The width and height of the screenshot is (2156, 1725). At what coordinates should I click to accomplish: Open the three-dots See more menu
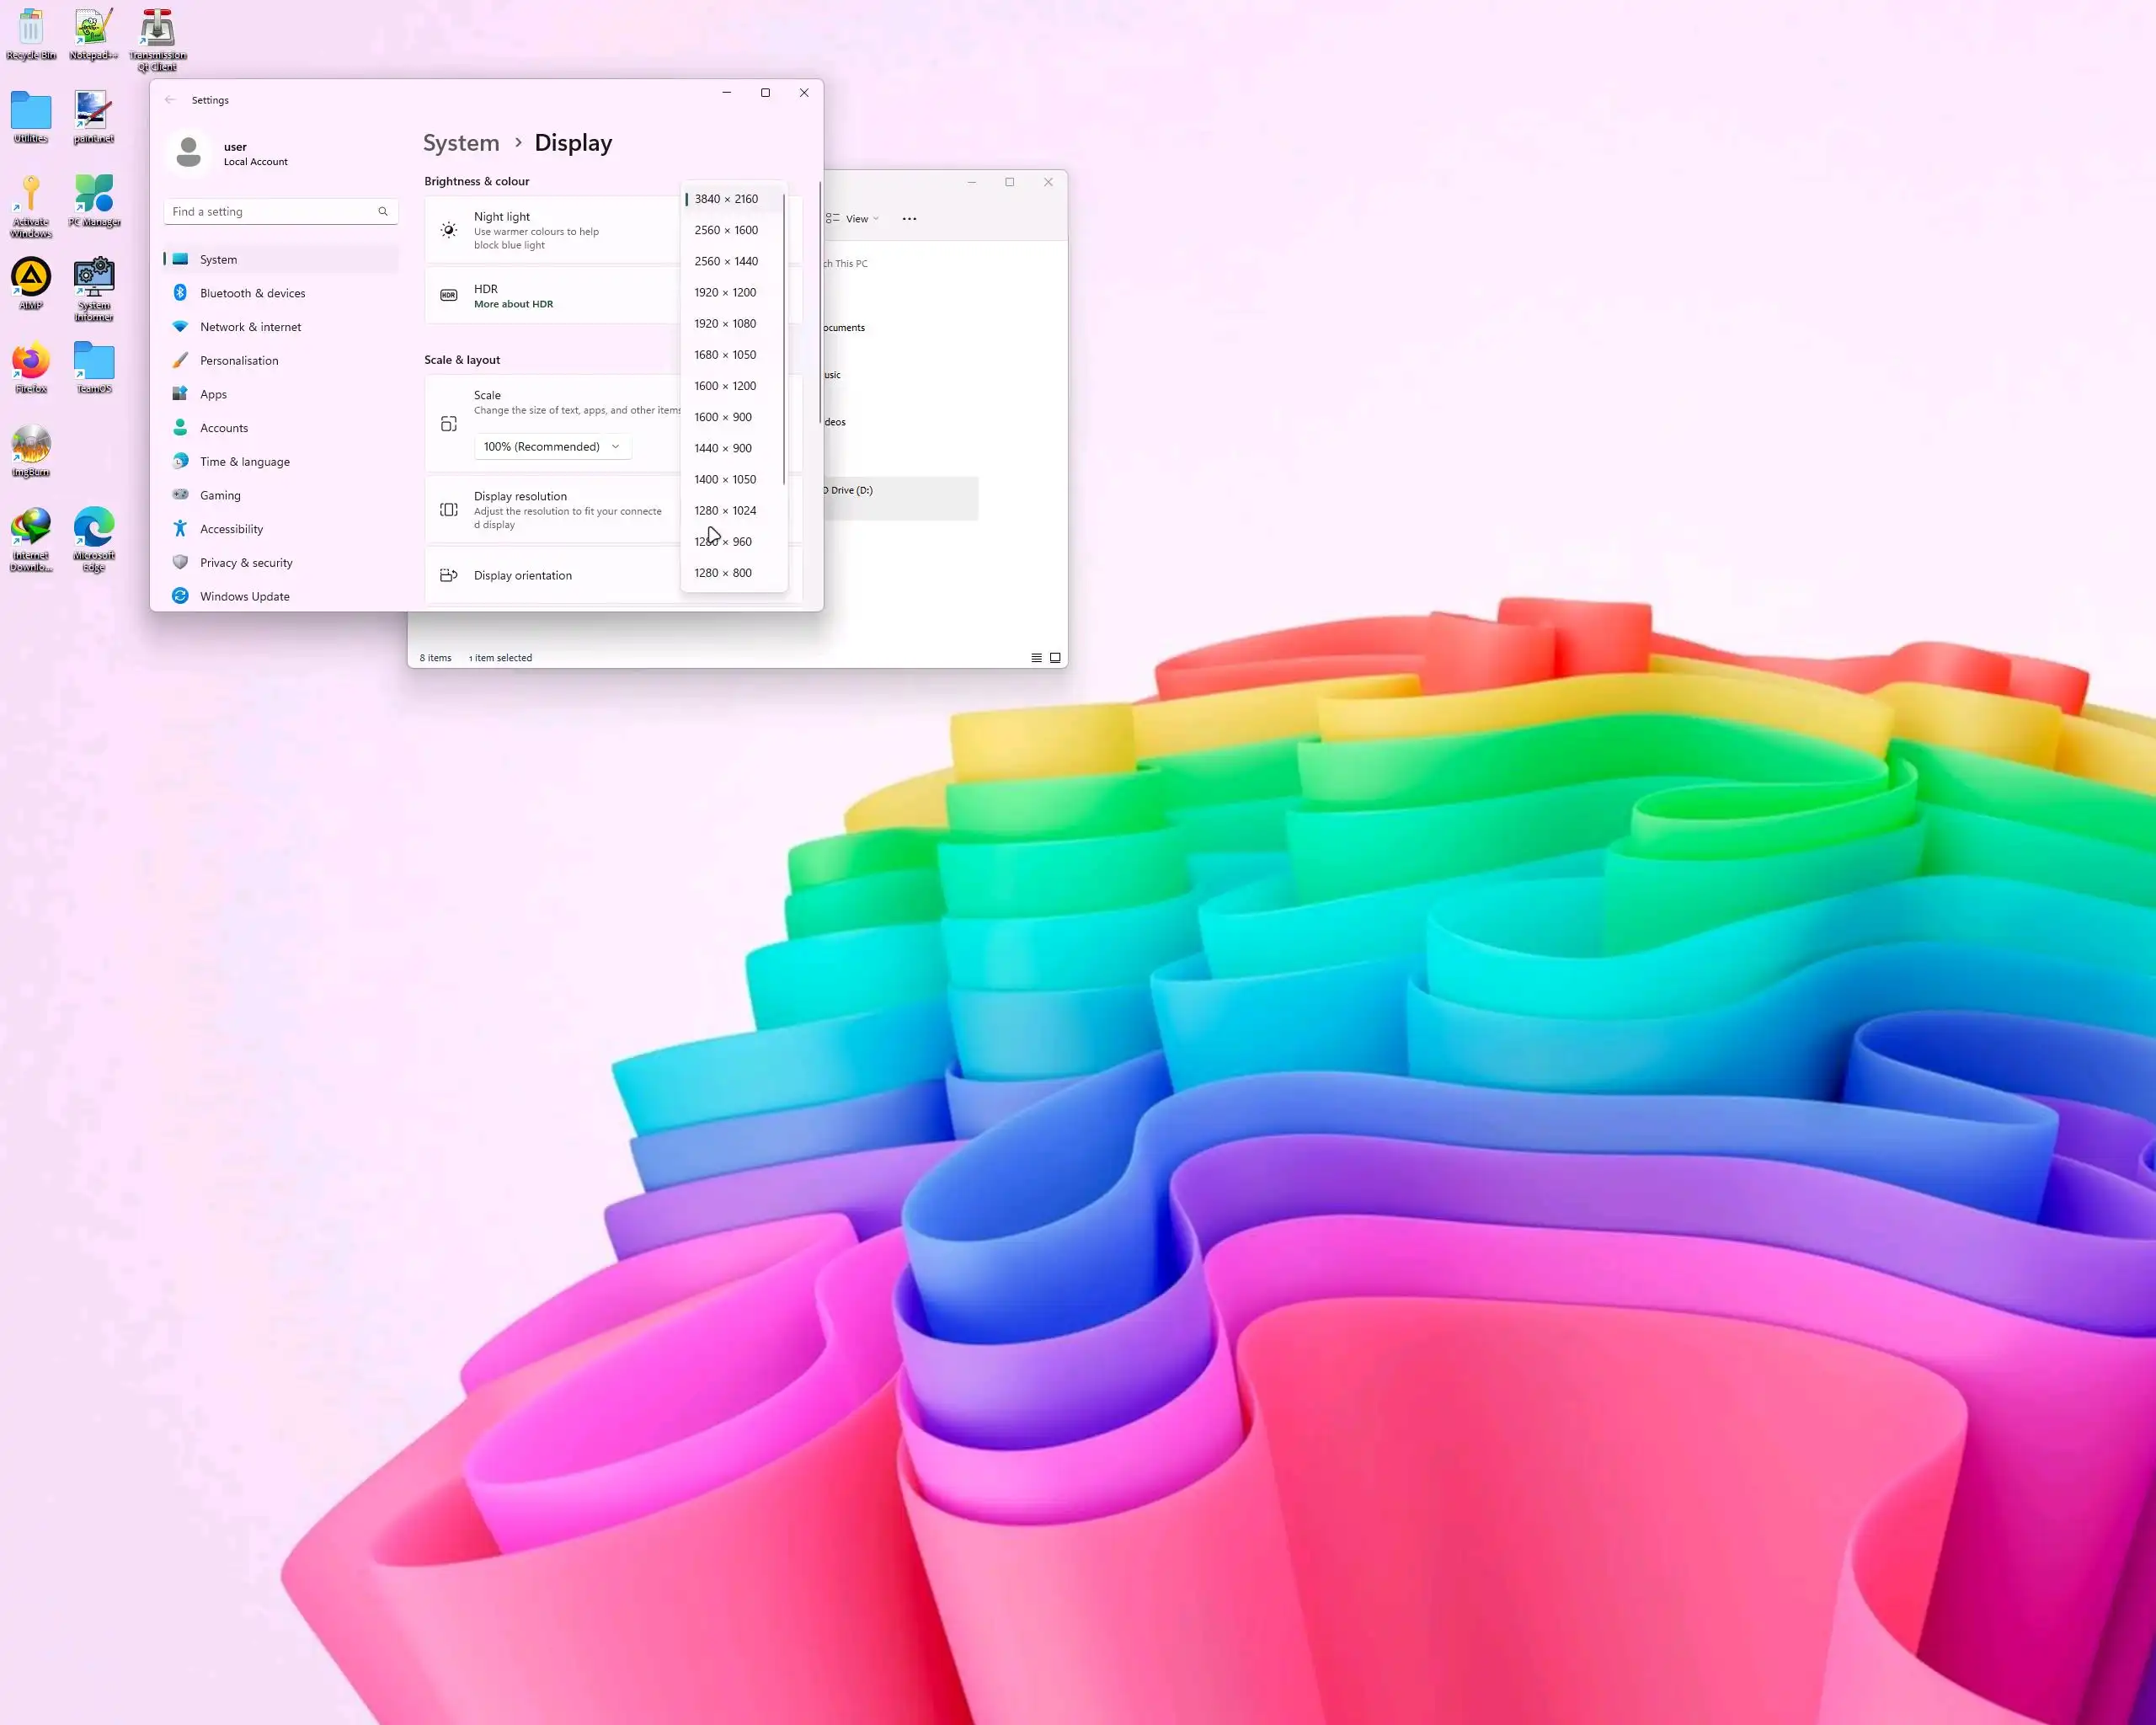909,219
